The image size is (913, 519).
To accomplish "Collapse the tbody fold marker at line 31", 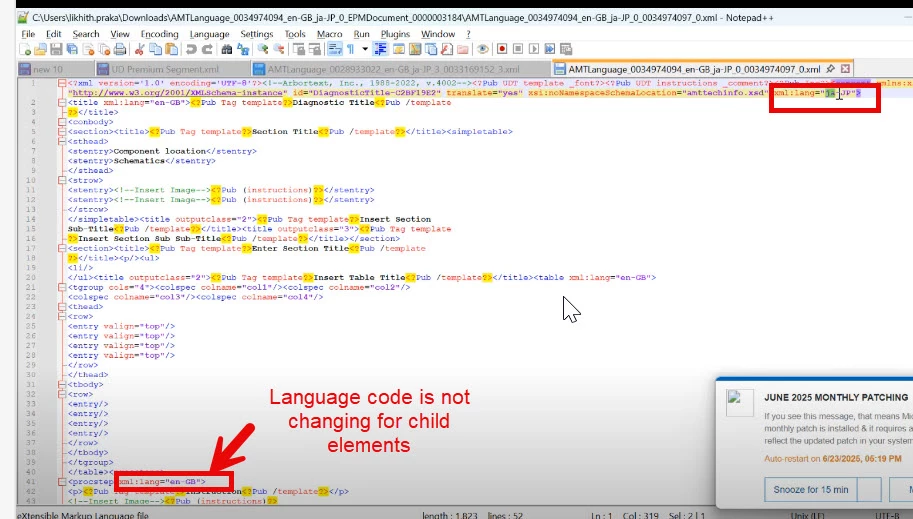I will coord(62,384).
